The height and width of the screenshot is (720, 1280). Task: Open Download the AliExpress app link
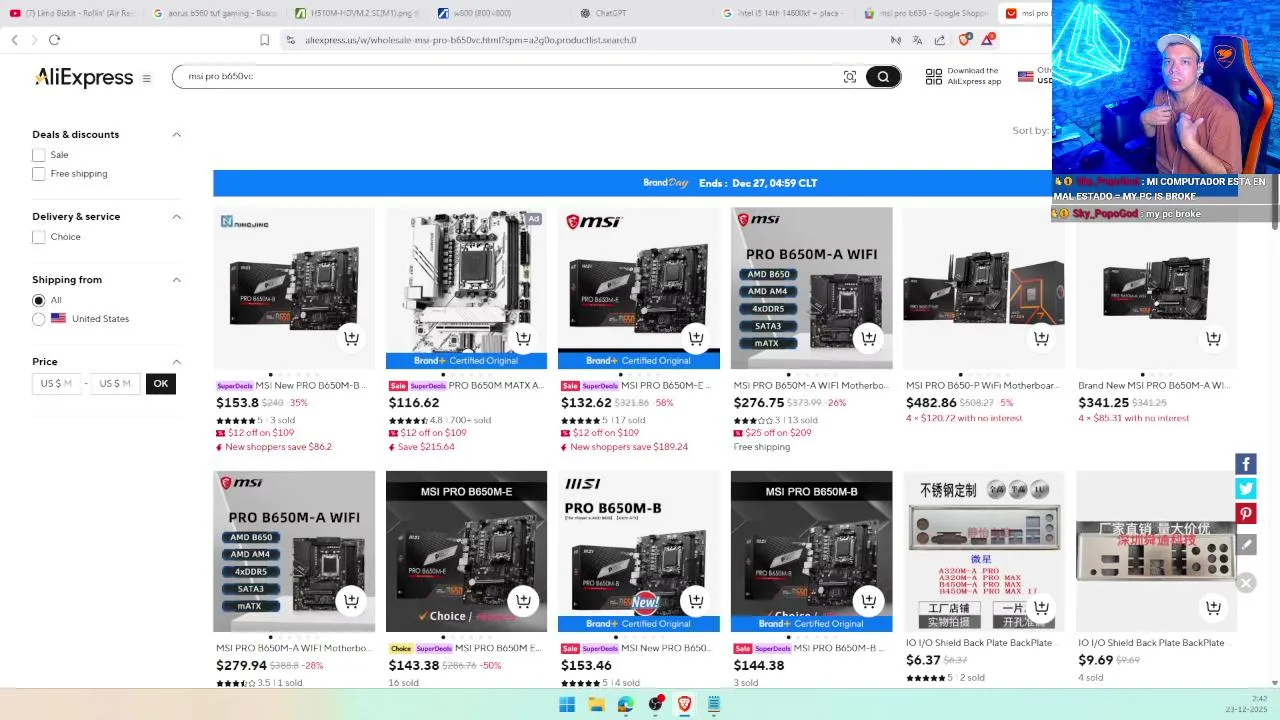tap(974, 76)
